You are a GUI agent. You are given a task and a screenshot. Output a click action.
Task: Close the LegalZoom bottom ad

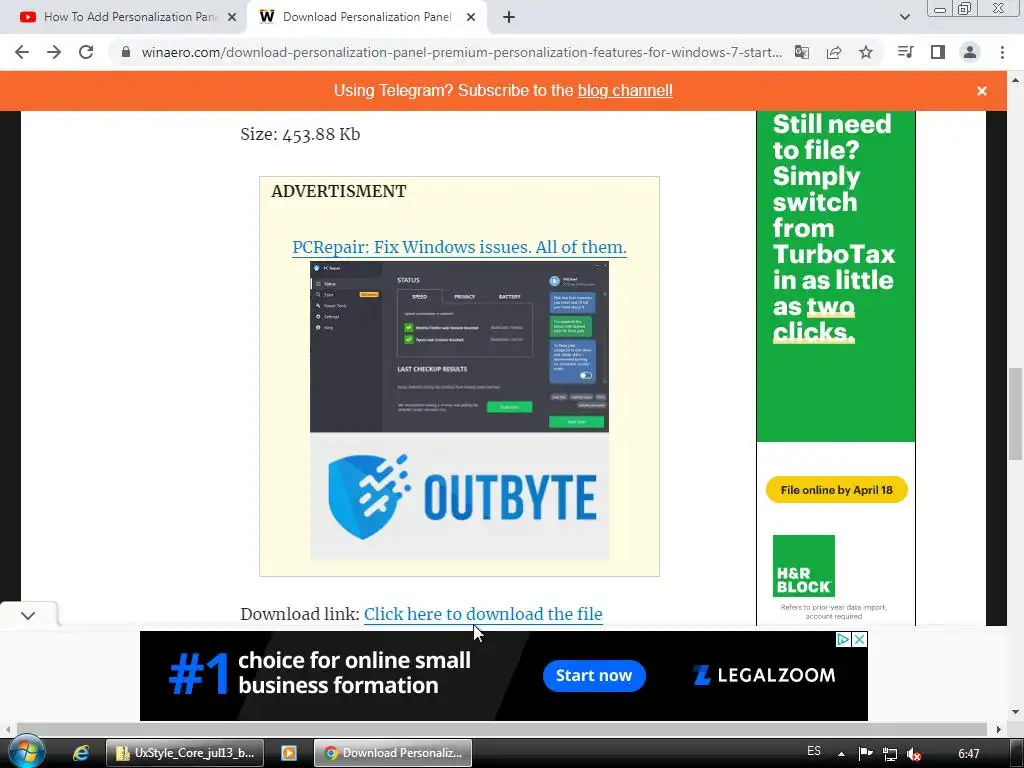860,639
